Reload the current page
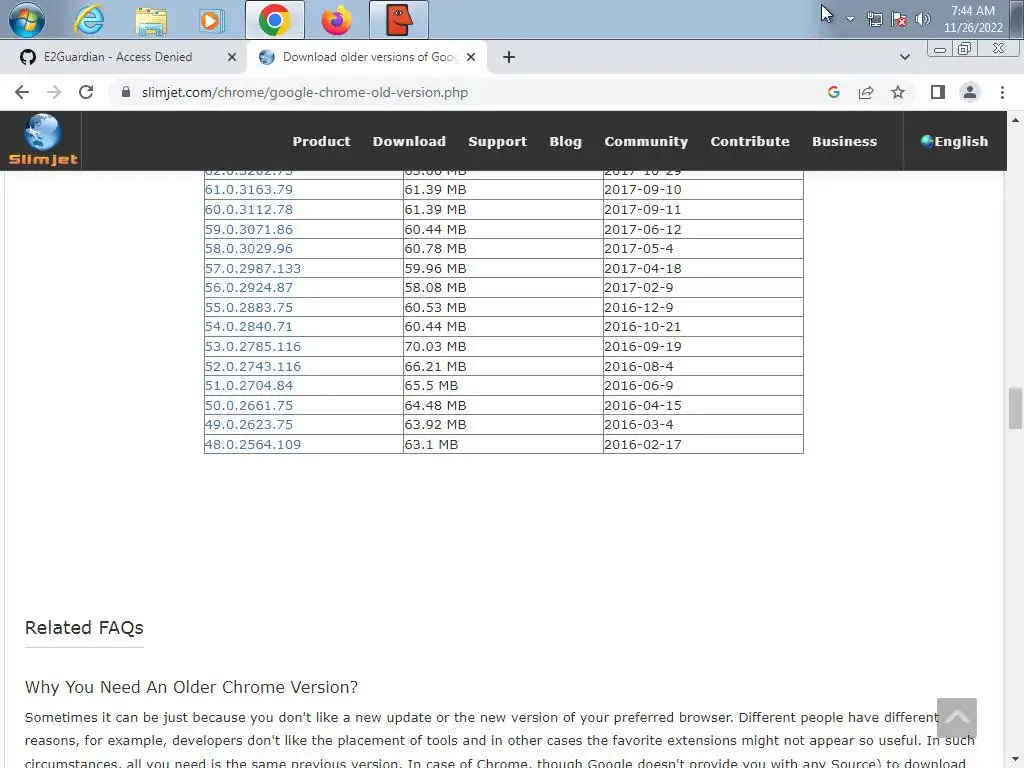1024x768 pixels. click(x=86, y=92)
